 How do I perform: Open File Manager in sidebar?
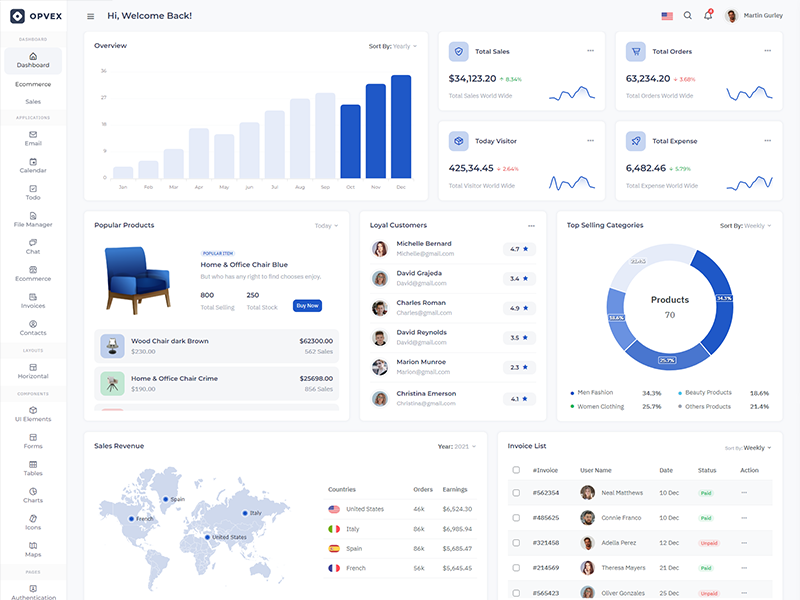click(x=33, y=219)
